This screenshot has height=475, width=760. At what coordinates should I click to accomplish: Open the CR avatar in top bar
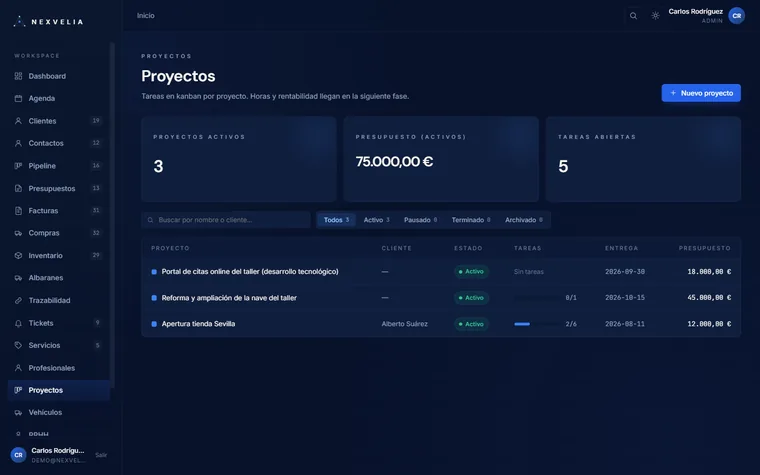click(x=736, y=16)
